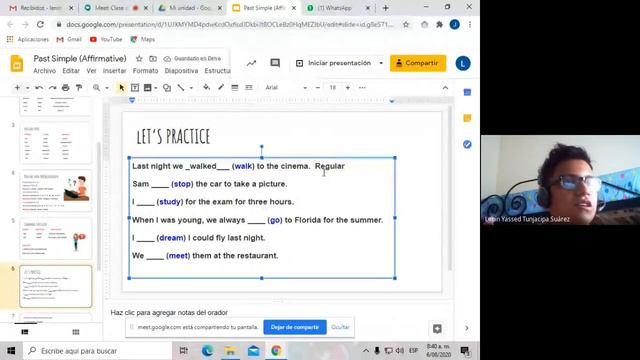The width and height of the screenshot is (640, 360).
Task: Open the Keep notes side panel icon
Action: [x=467, y=118]
